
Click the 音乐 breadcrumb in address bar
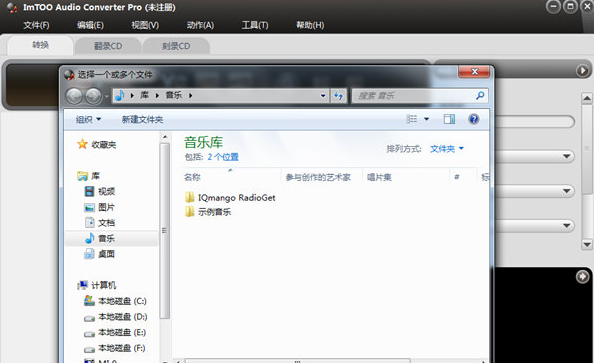(x=174, y=95)
